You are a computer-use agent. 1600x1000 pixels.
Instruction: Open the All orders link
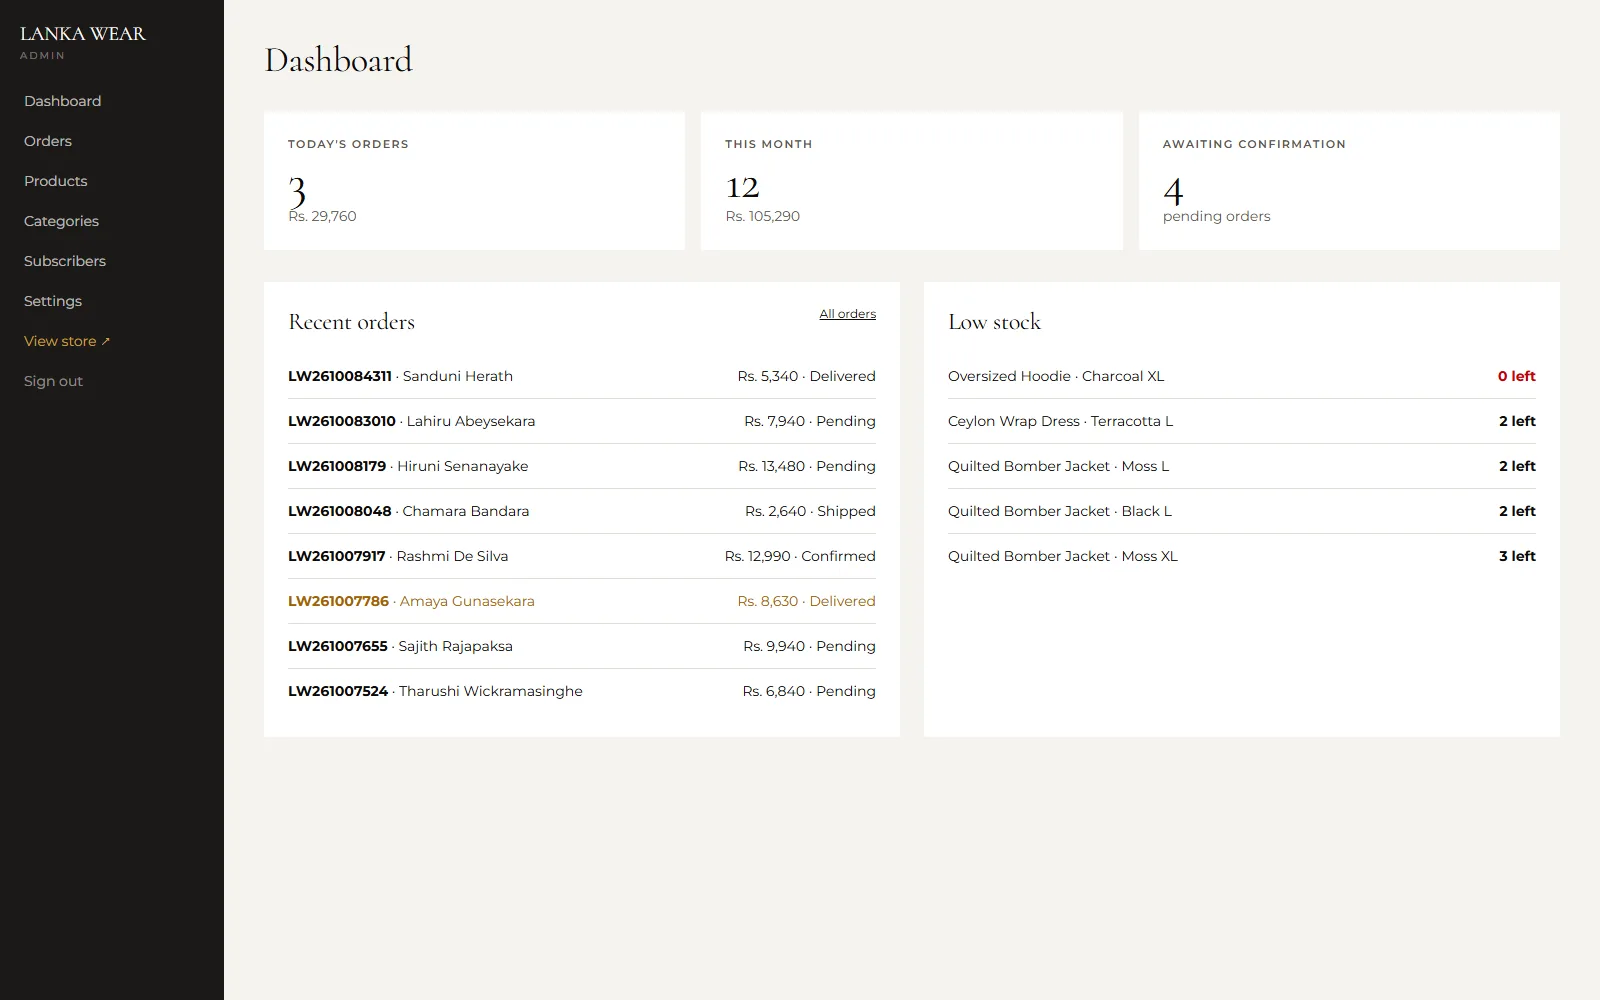[847, 314]
